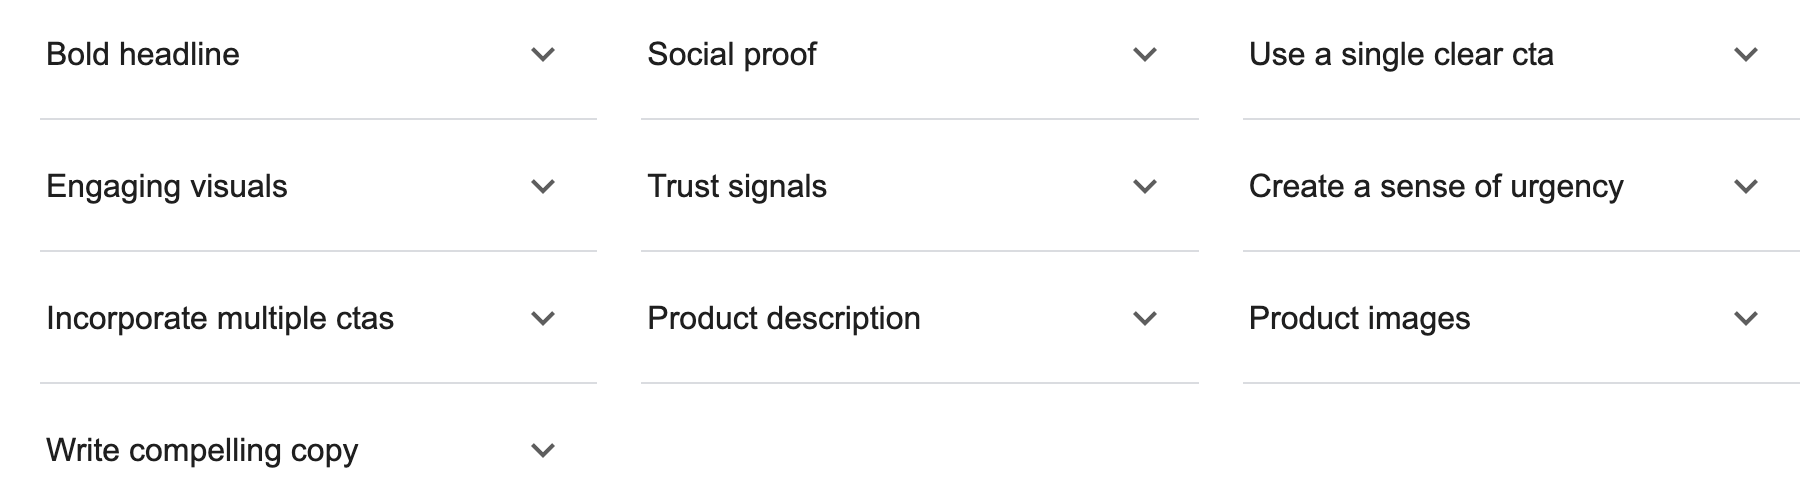Viewport: 1816px width, 504px height.
Task: Select the Use a single clear cta text
Action: [1401, 55]
